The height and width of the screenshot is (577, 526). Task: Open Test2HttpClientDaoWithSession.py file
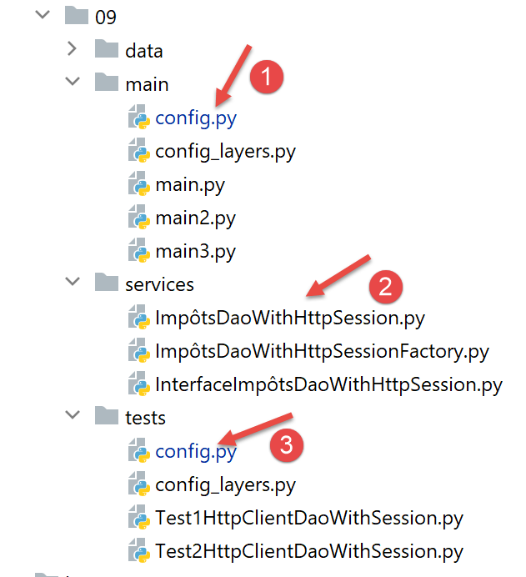[309, 552]
